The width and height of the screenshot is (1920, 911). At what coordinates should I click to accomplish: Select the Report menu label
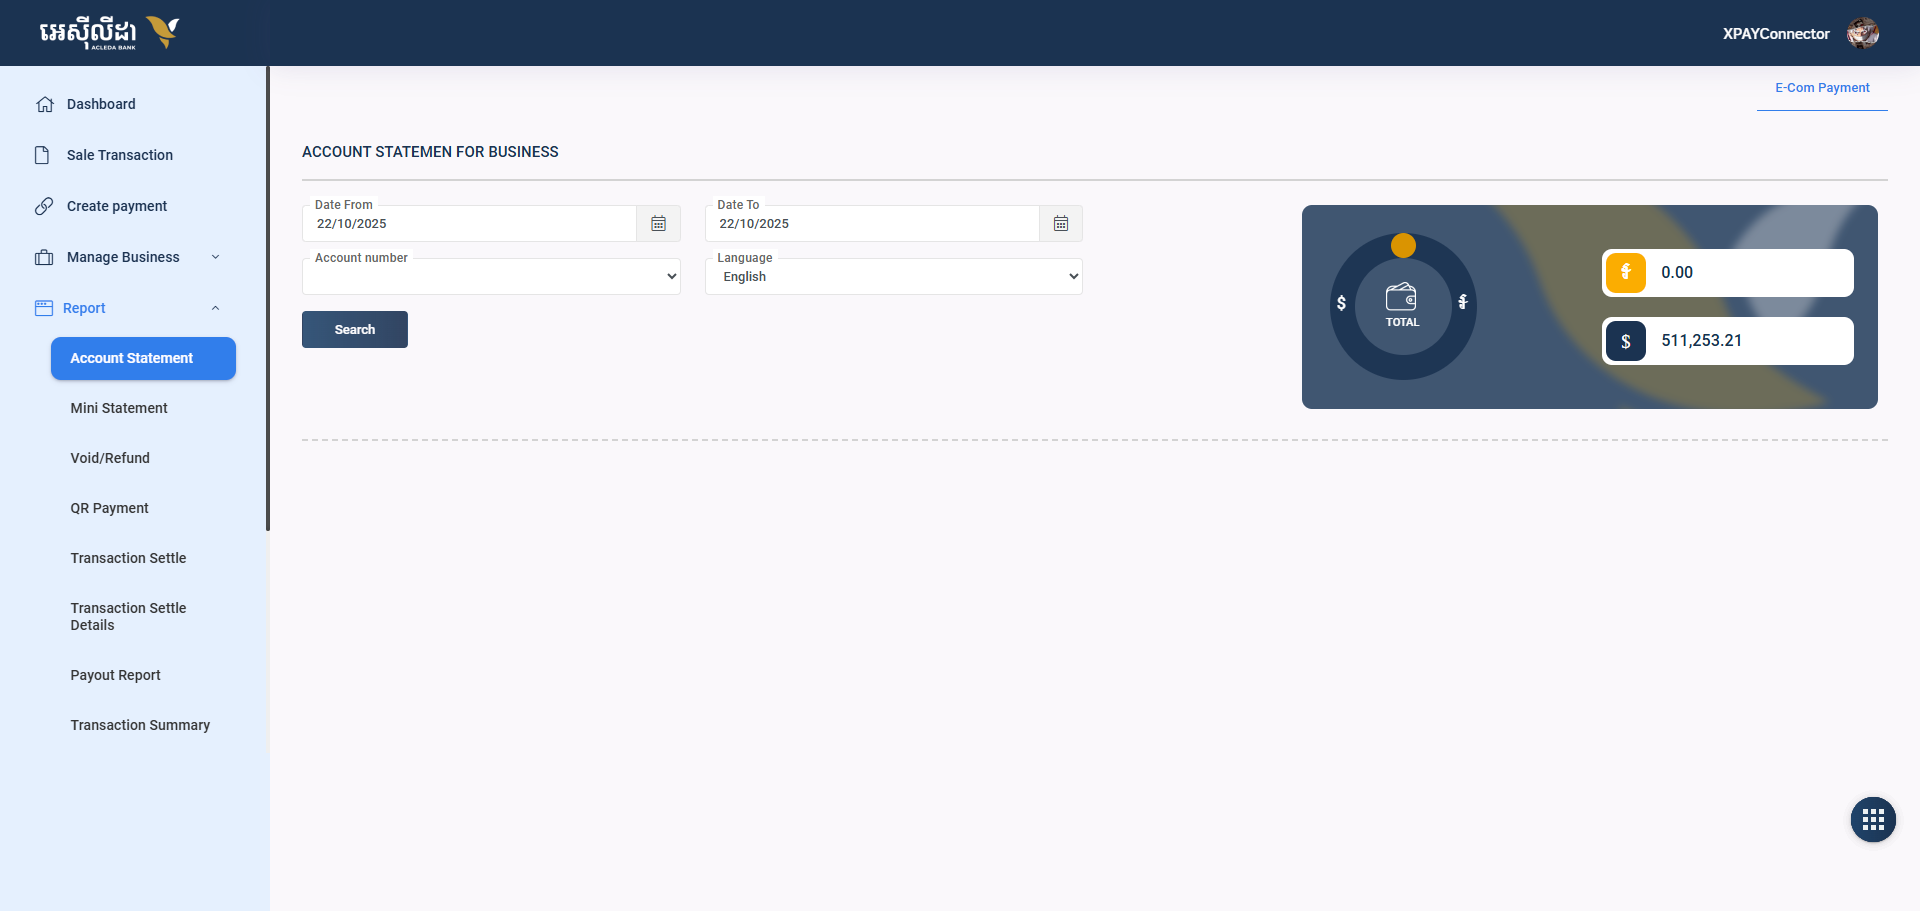84,308
